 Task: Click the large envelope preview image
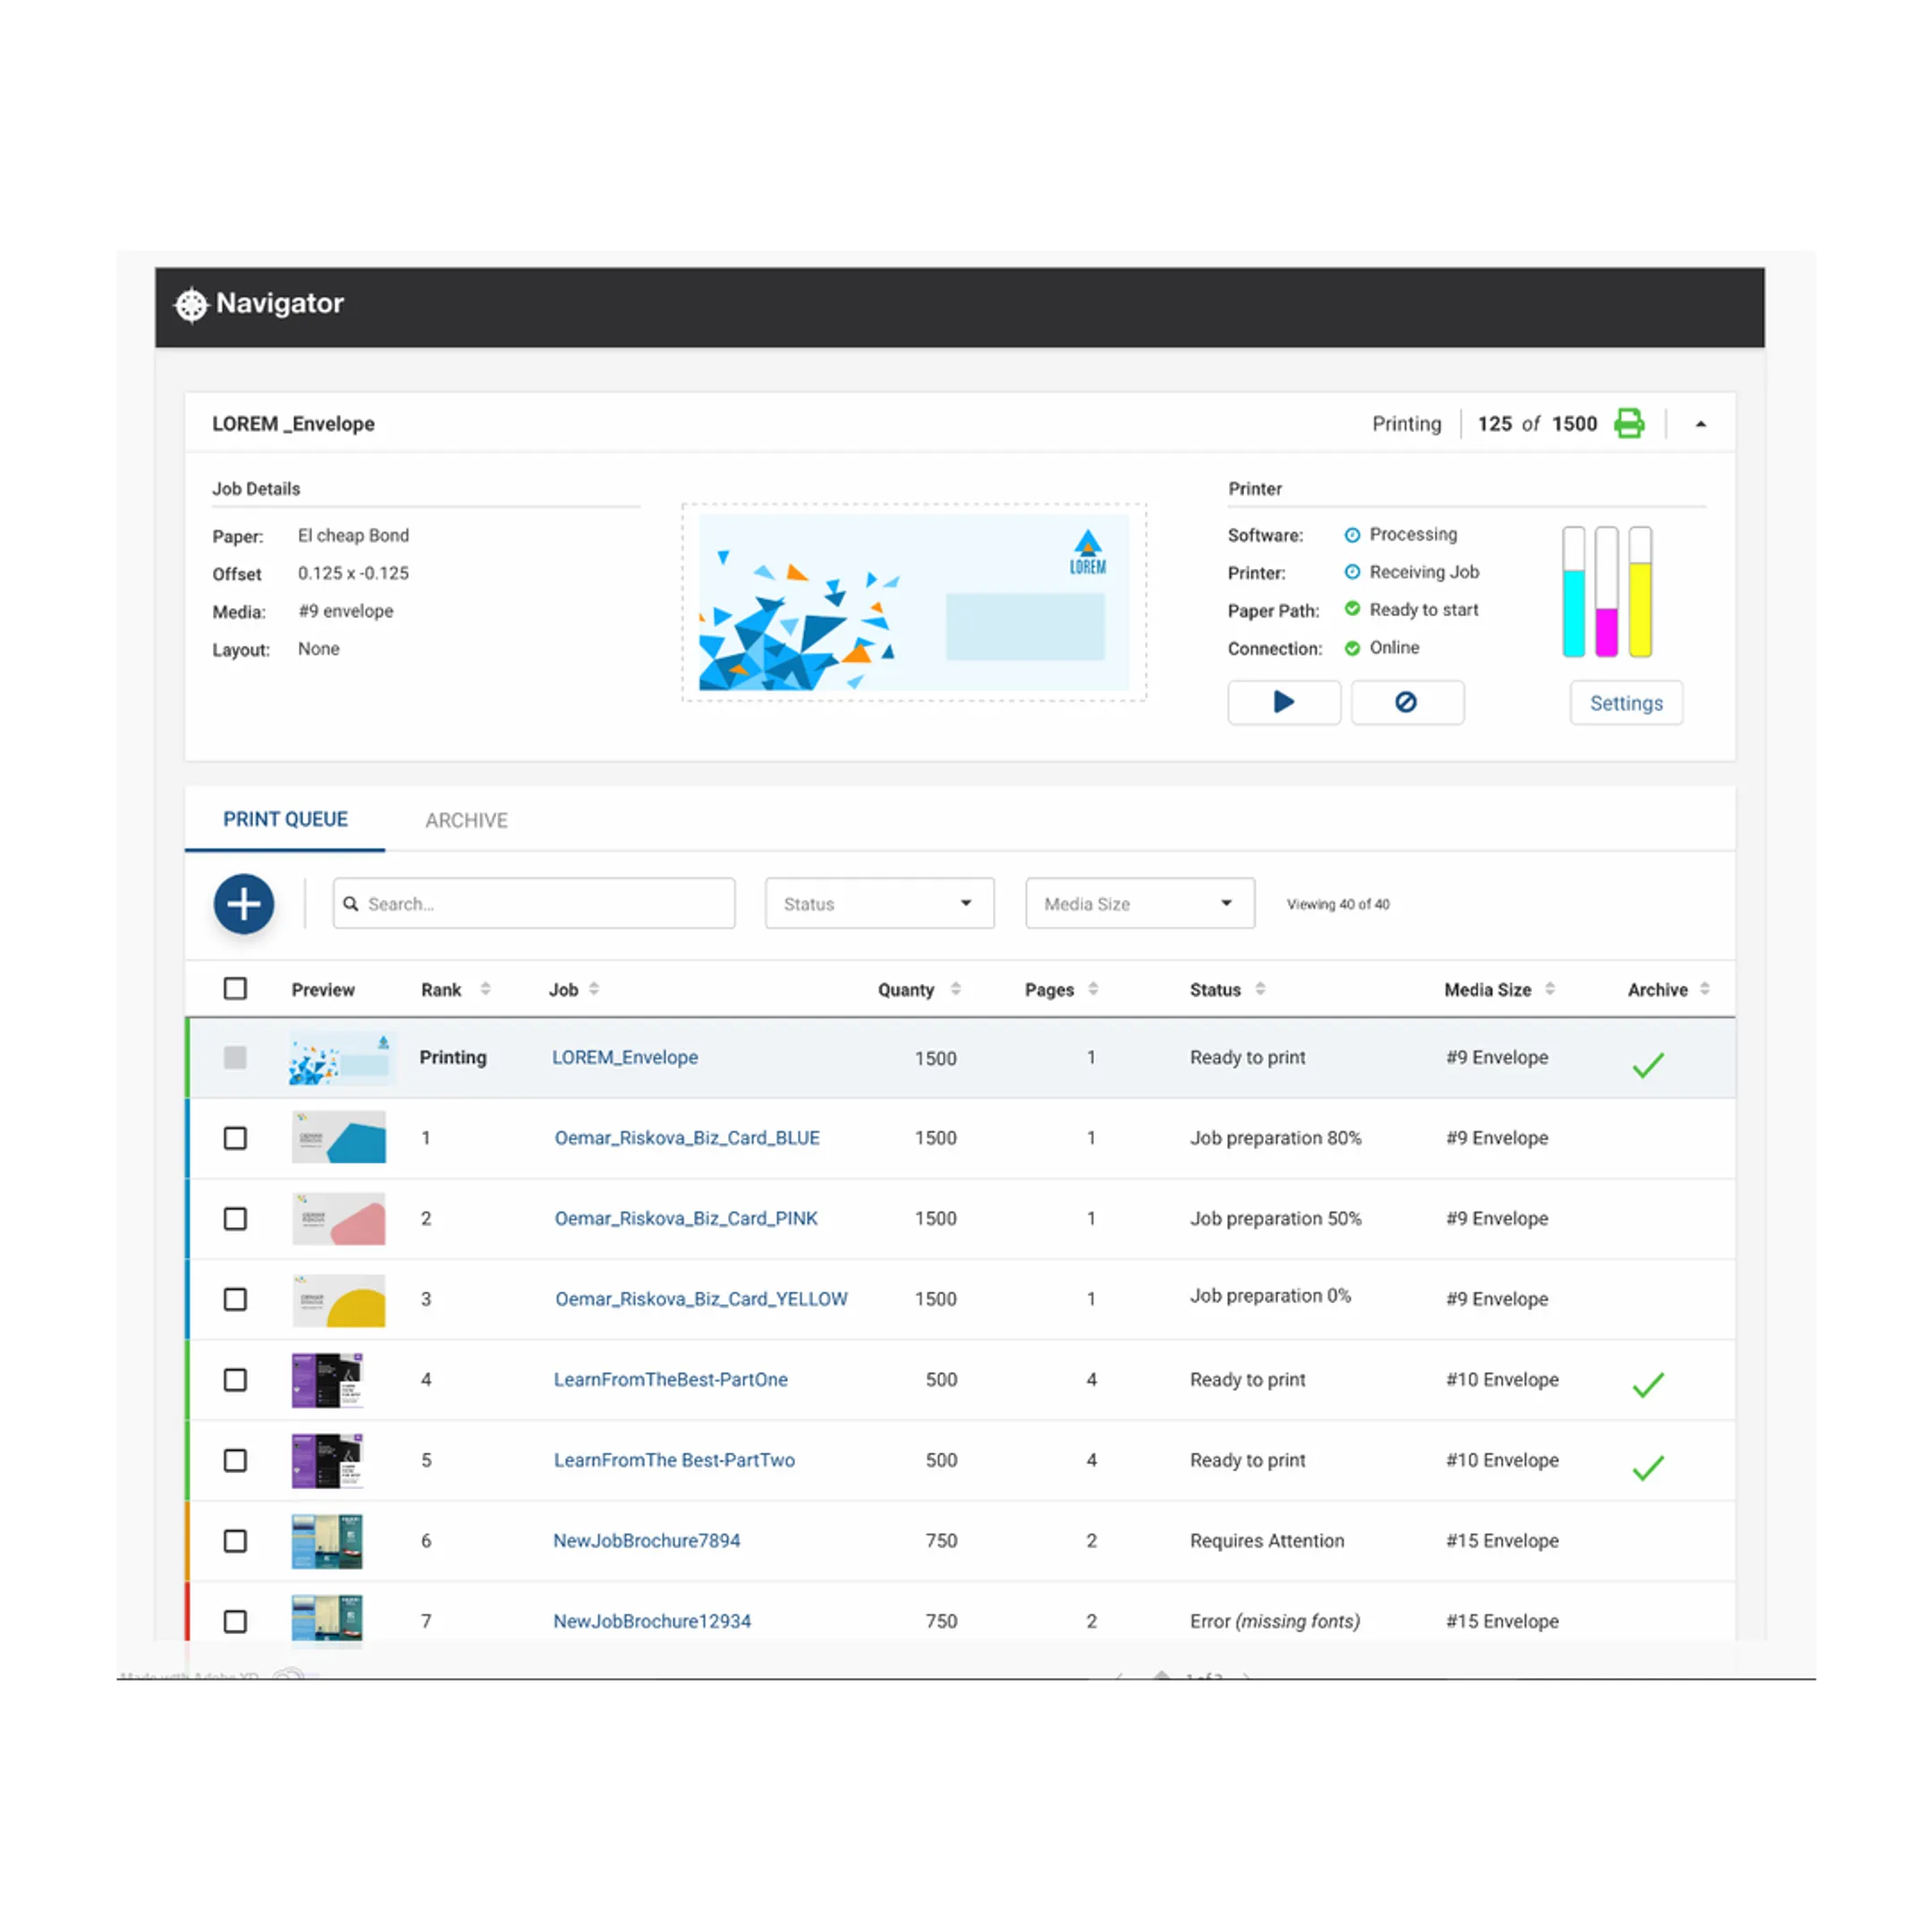(914, 602)
